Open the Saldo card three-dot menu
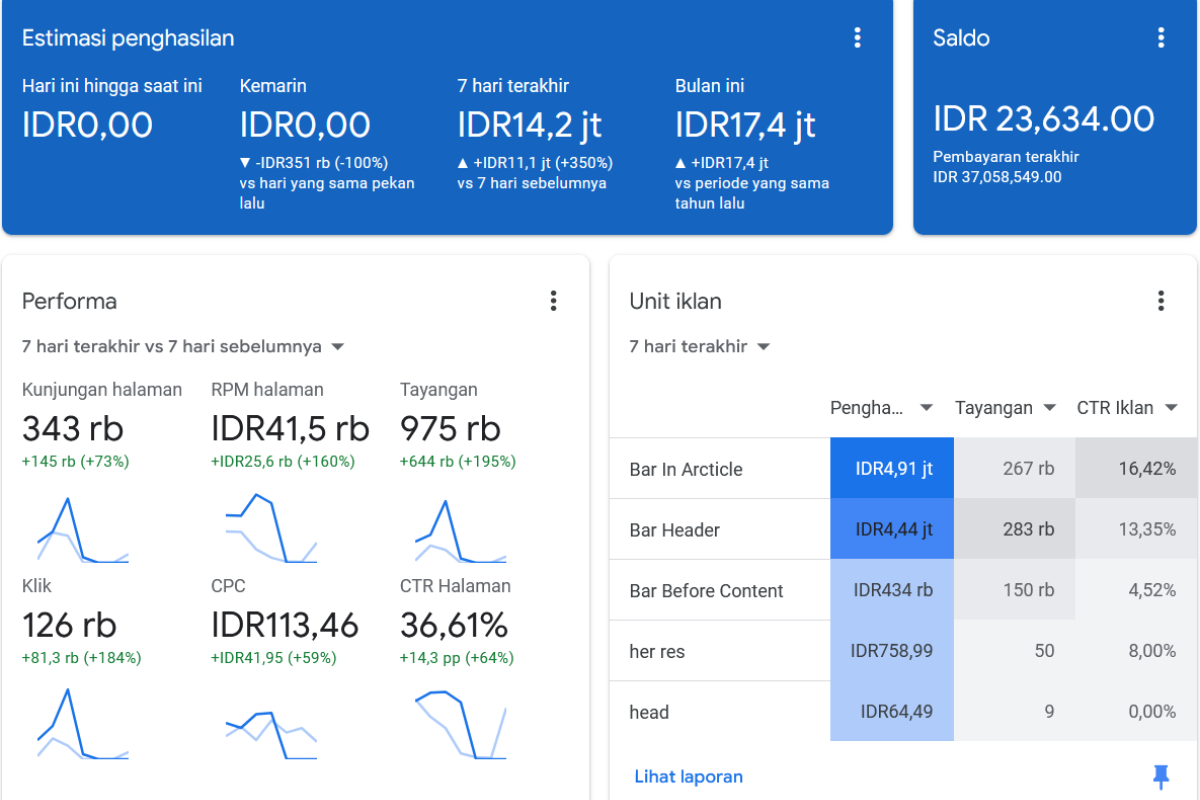 point(1161,38)
